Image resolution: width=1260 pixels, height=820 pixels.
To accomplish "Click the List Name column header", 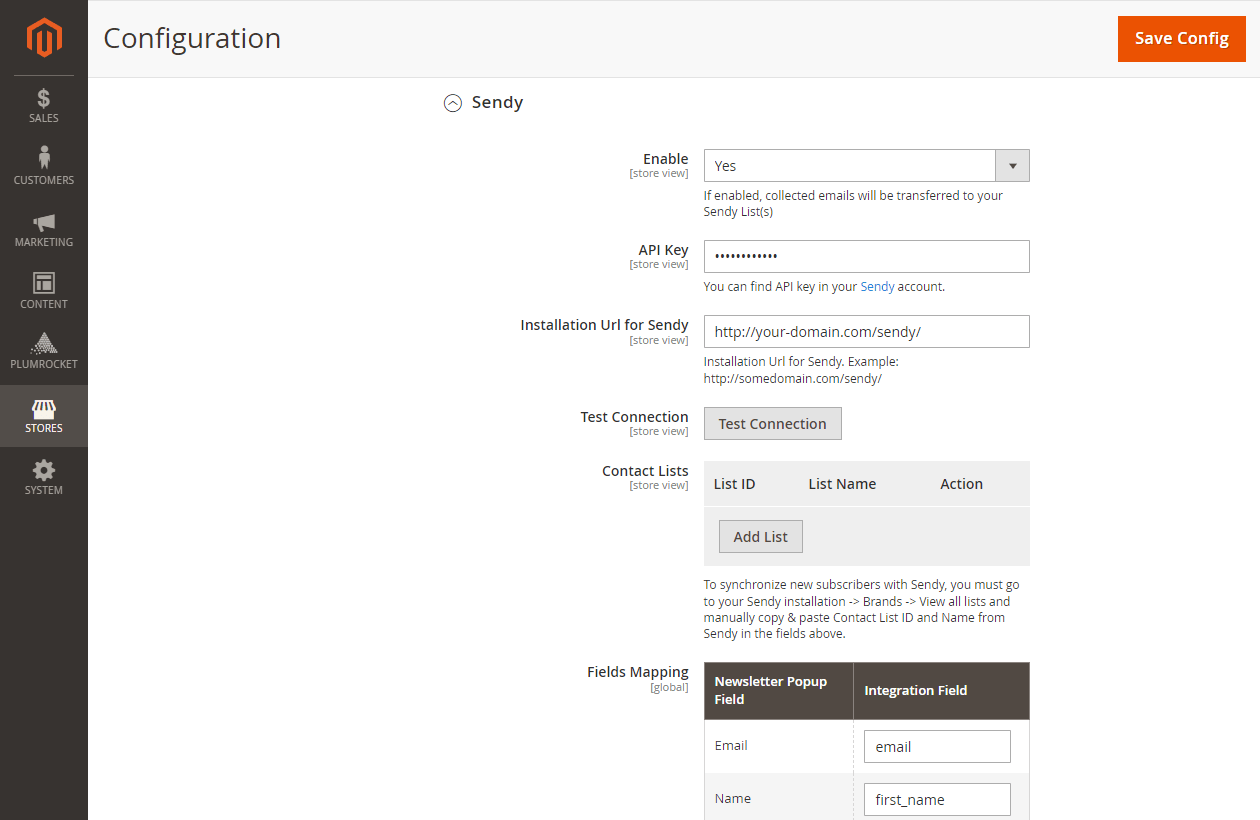I will coord(842,484).
